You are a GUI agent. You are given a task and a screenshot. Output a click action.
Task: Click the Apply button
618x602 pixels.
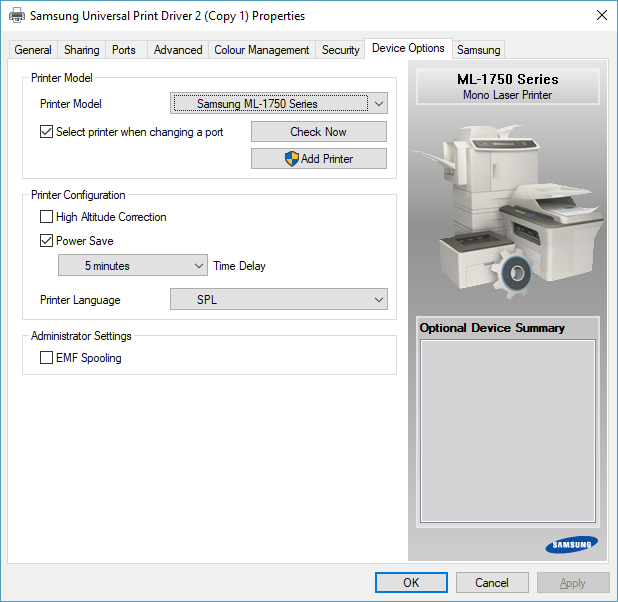[573, 582]
